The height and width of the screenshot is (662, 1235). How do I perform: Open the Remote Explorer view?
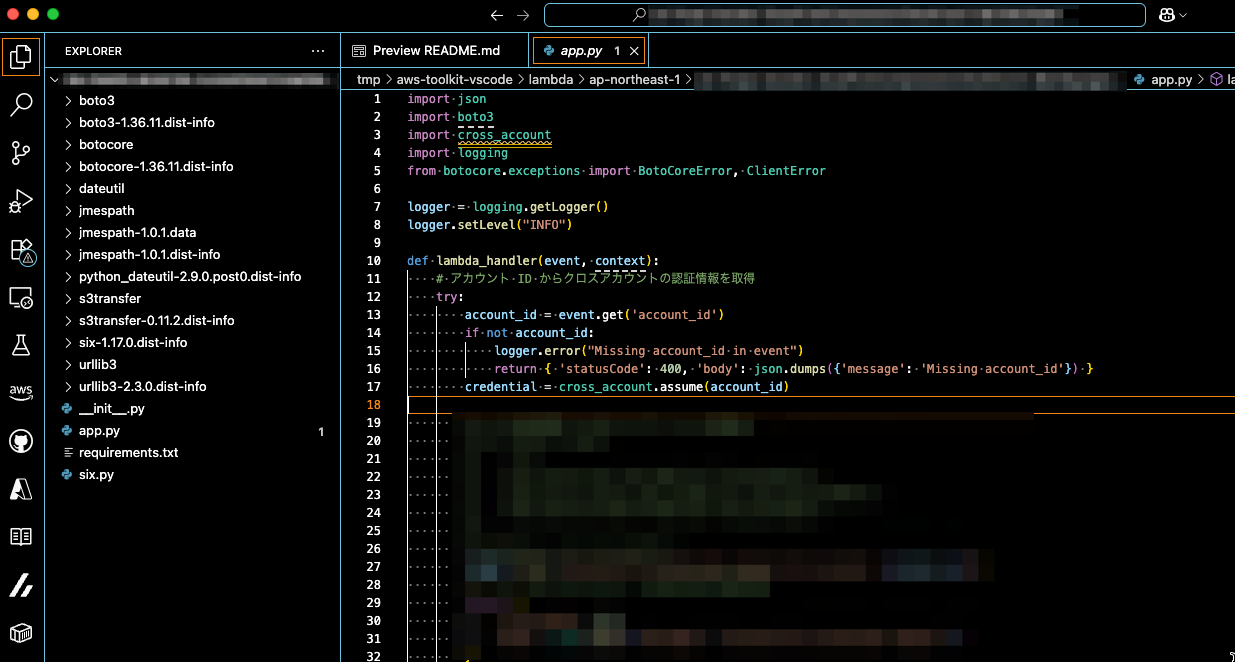[x=21, y=297]
